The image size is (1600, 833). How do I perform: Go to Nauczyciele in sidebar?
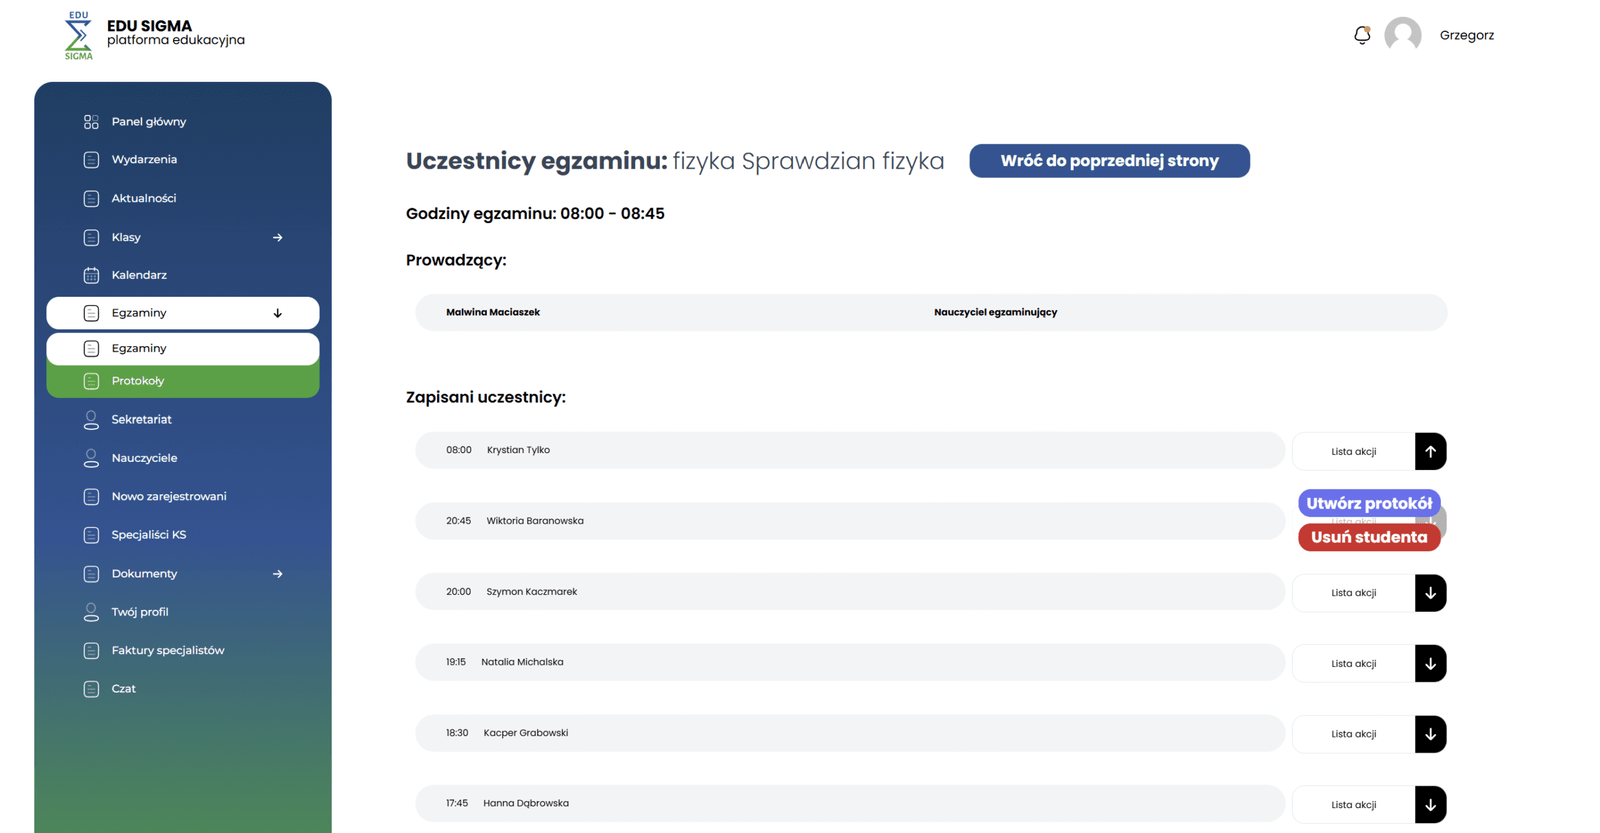point(144,458)
